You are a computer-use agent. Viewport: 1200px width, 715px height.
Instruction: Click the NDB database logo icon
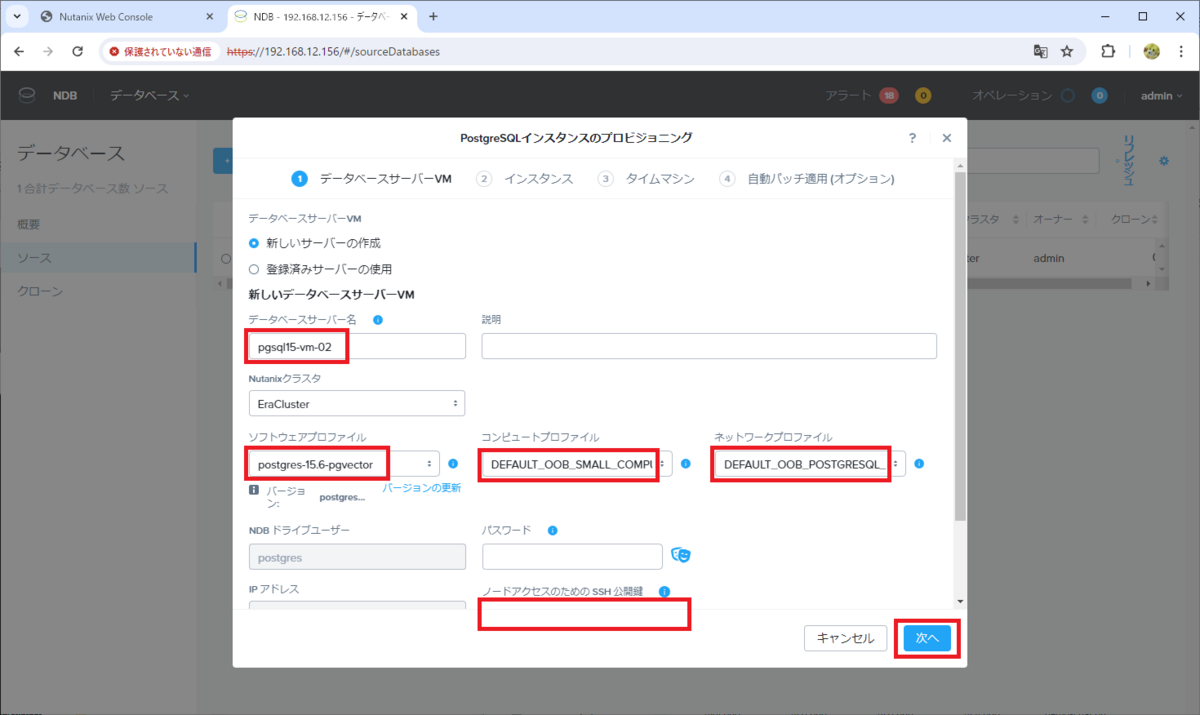[x=27, y=95]
